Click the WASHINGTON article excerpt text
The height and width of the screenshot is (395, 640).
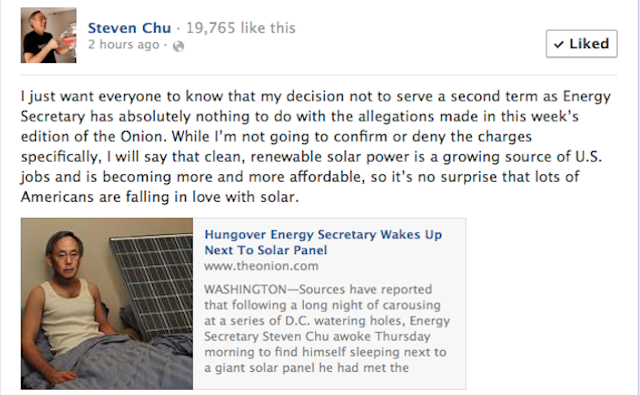[327, 328]
